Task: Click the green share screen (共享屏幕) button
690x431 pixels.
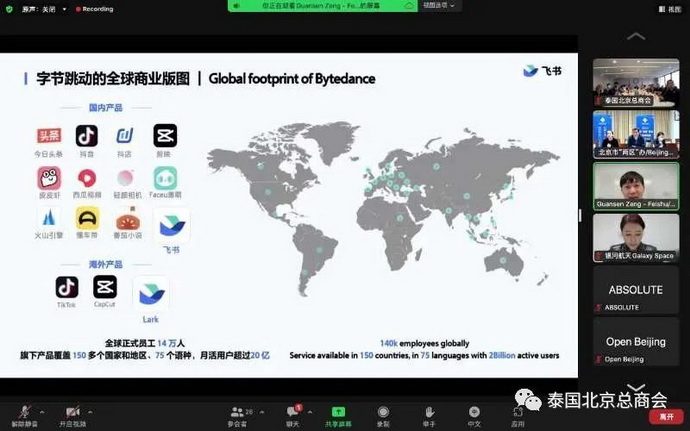Action: (x=338, y=416)
